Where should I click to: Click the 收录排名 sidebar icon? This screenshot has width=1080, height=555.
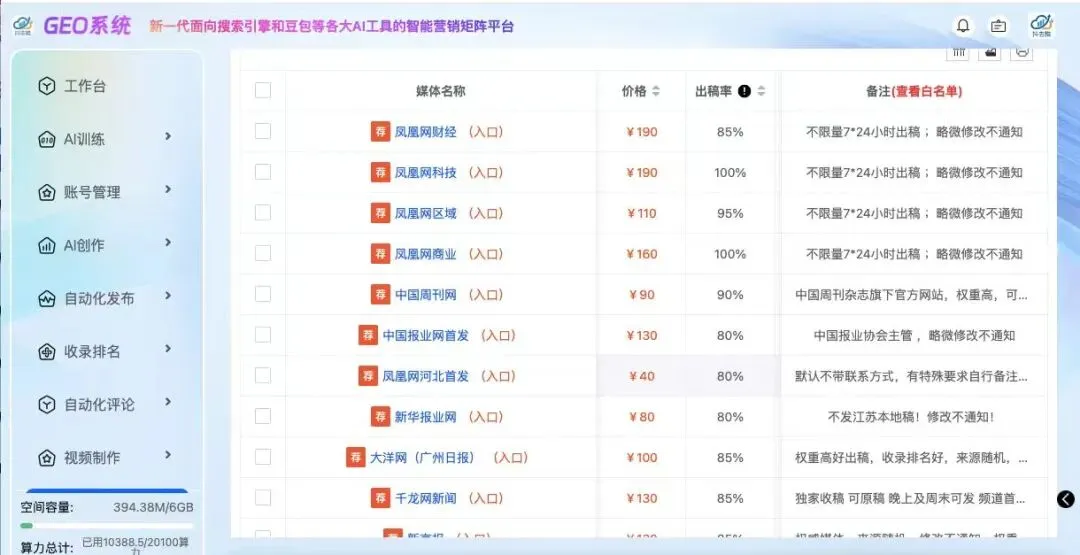(x=46, y=352)
